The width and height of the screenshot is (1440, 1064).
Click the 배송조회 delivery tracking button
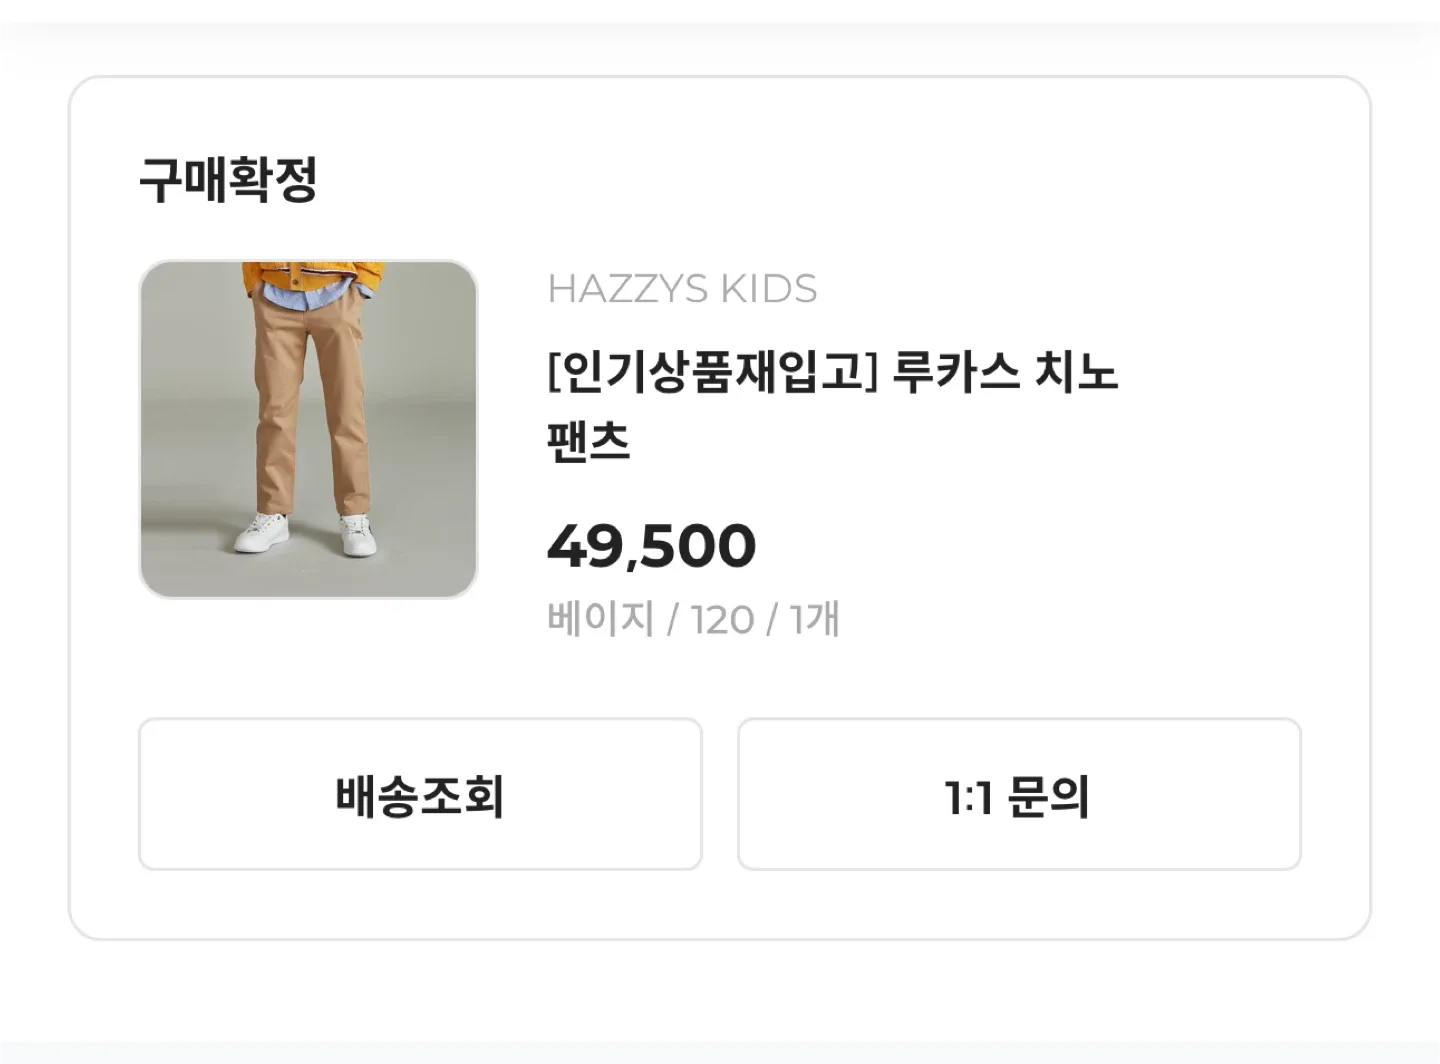click(420, 795)
